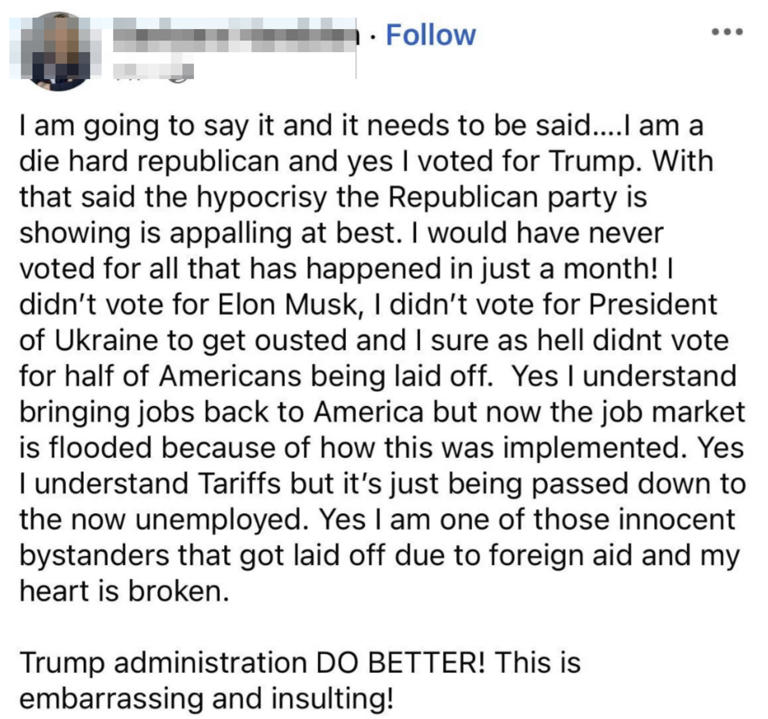Click the audience privacy icon beside the timestamp
Screen dimensions: 768x719
[x=182, y=72]
